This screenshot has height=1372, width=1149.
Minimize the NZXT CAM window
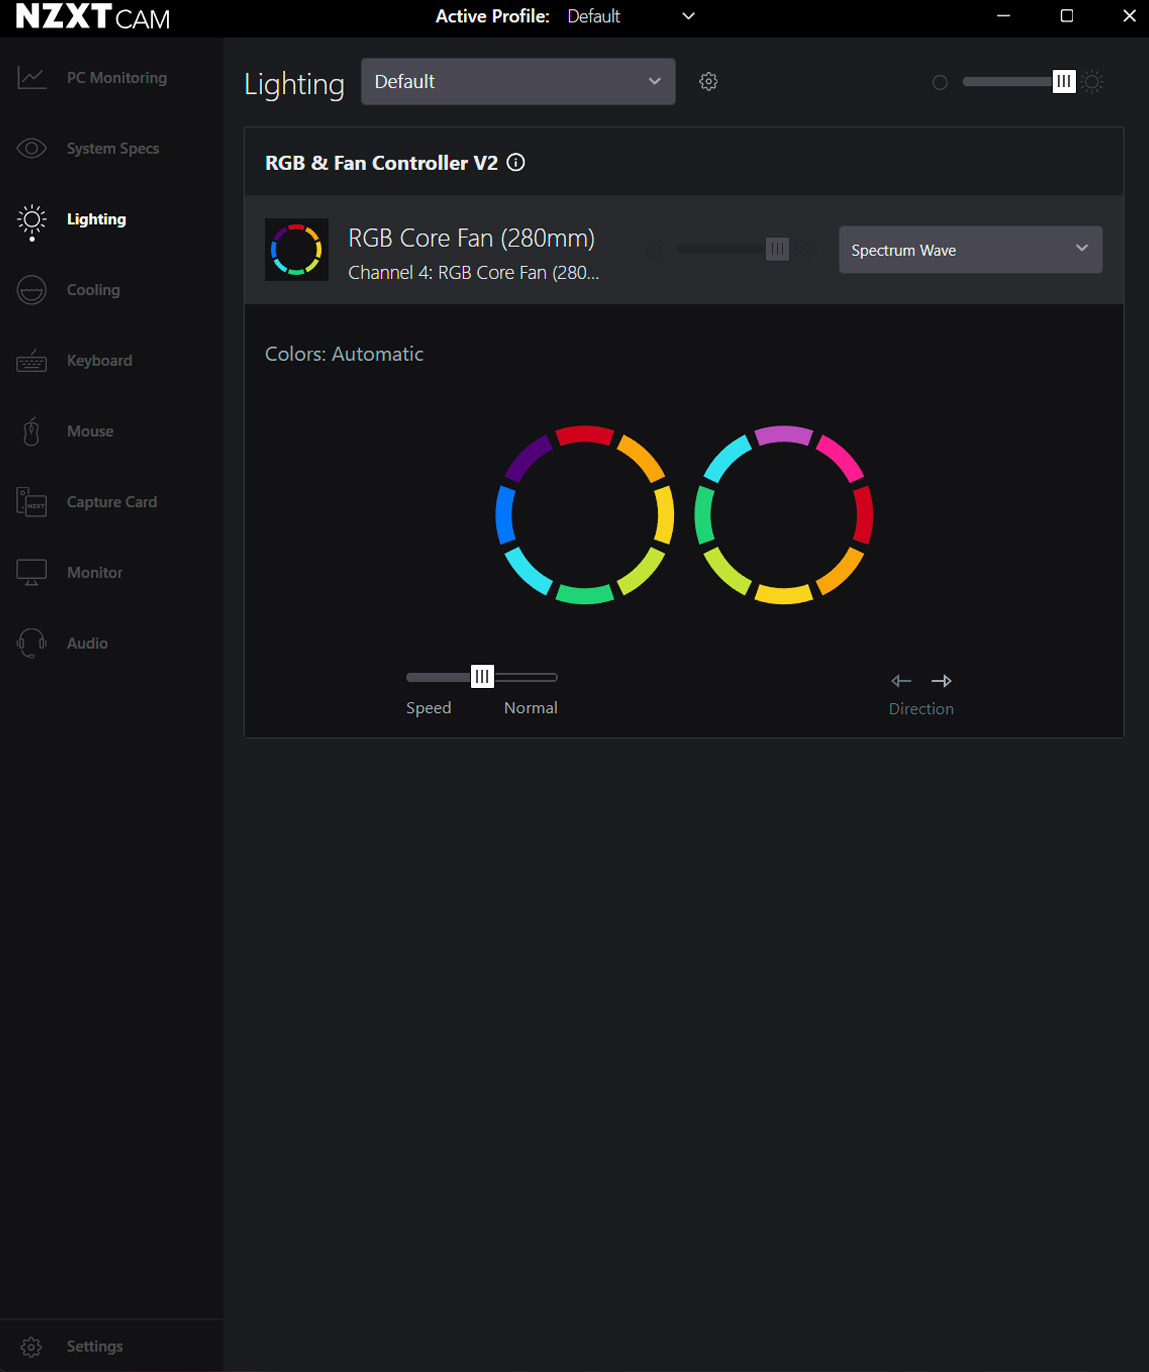click(x=1004, y=16)
